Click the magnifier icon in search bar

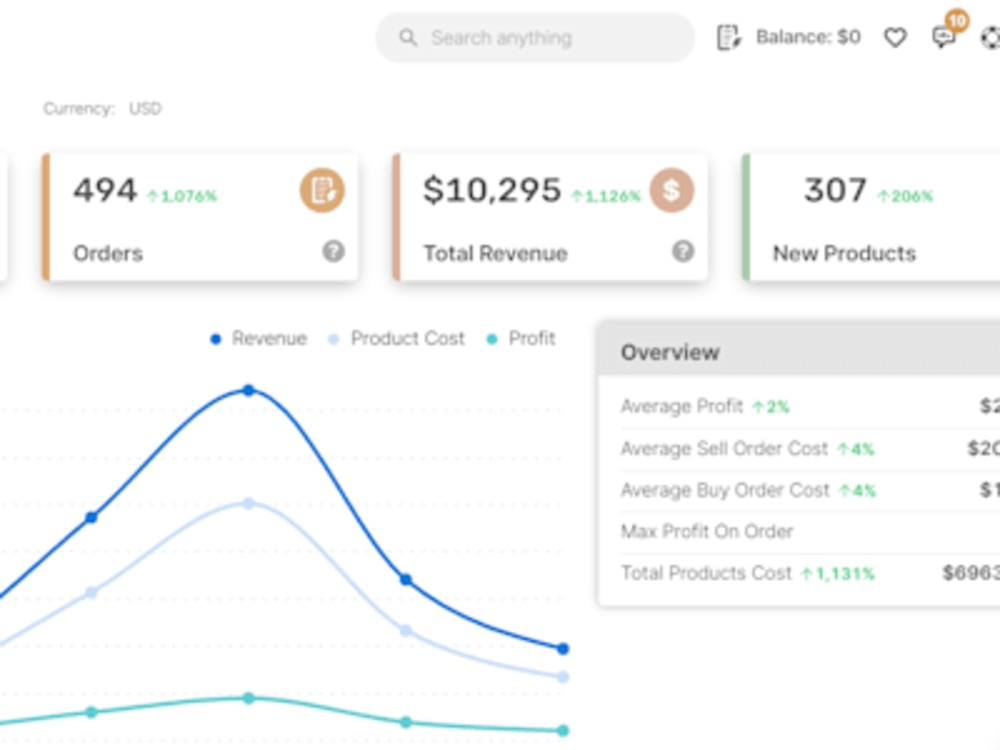point(408,38)
